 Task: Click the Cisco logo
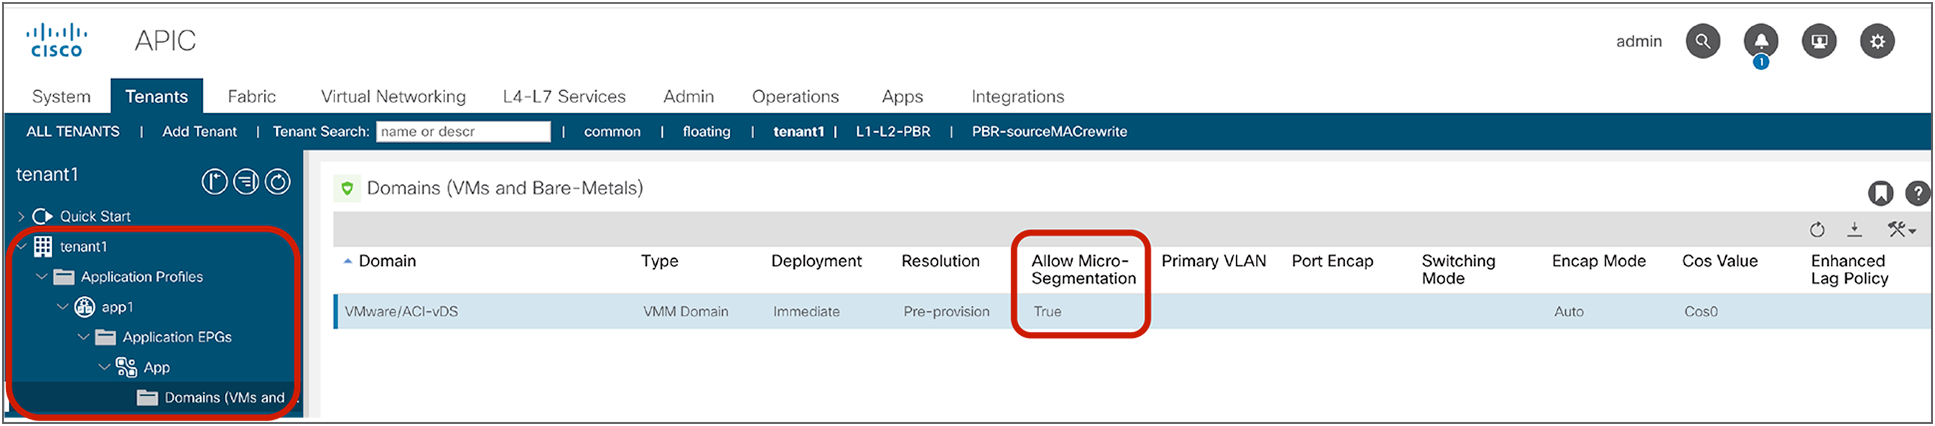coord(56,41)
